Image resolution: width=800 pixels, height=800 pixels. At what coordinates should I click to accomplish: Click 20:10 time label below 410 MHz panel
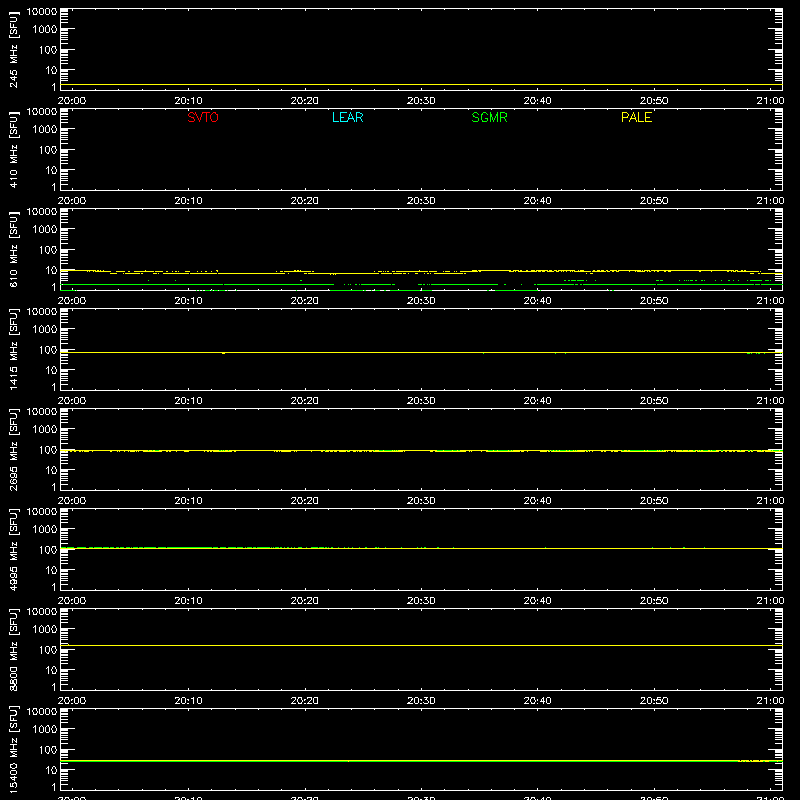pos(188,201)
